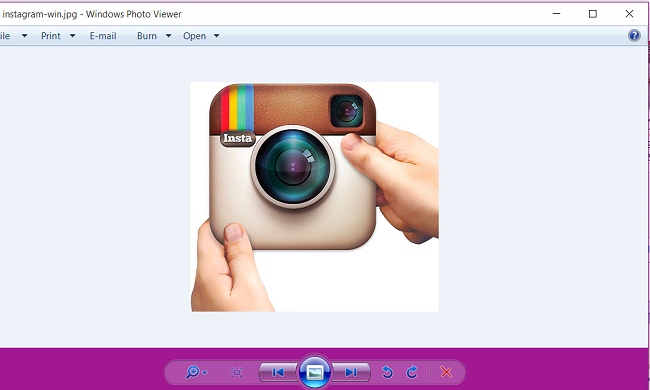Click the displayed Instagram image
The height and width of the screenshot is (390, 650).
tap(314, 196)
